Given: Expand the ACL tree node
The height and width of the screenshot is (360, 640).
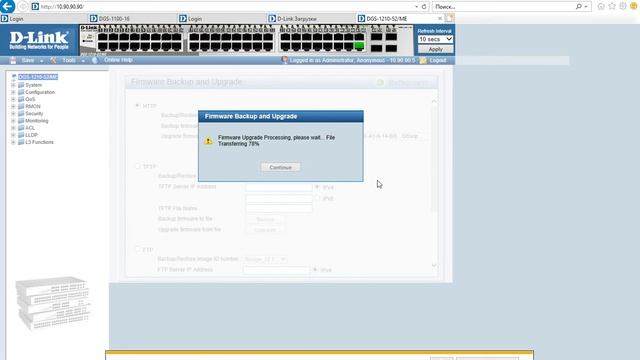Looking at the screenshot, I should 13,128.
